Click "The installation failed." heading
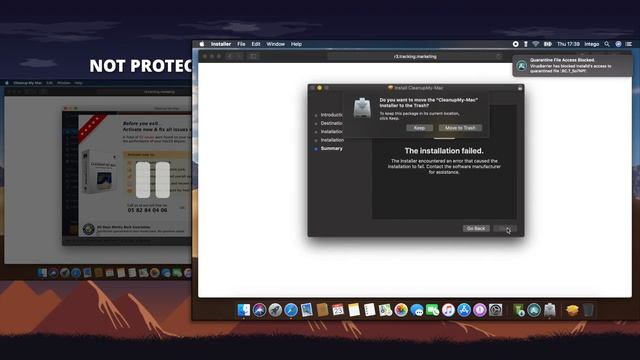This screenshot has width=640, height=360. (444, 151)
